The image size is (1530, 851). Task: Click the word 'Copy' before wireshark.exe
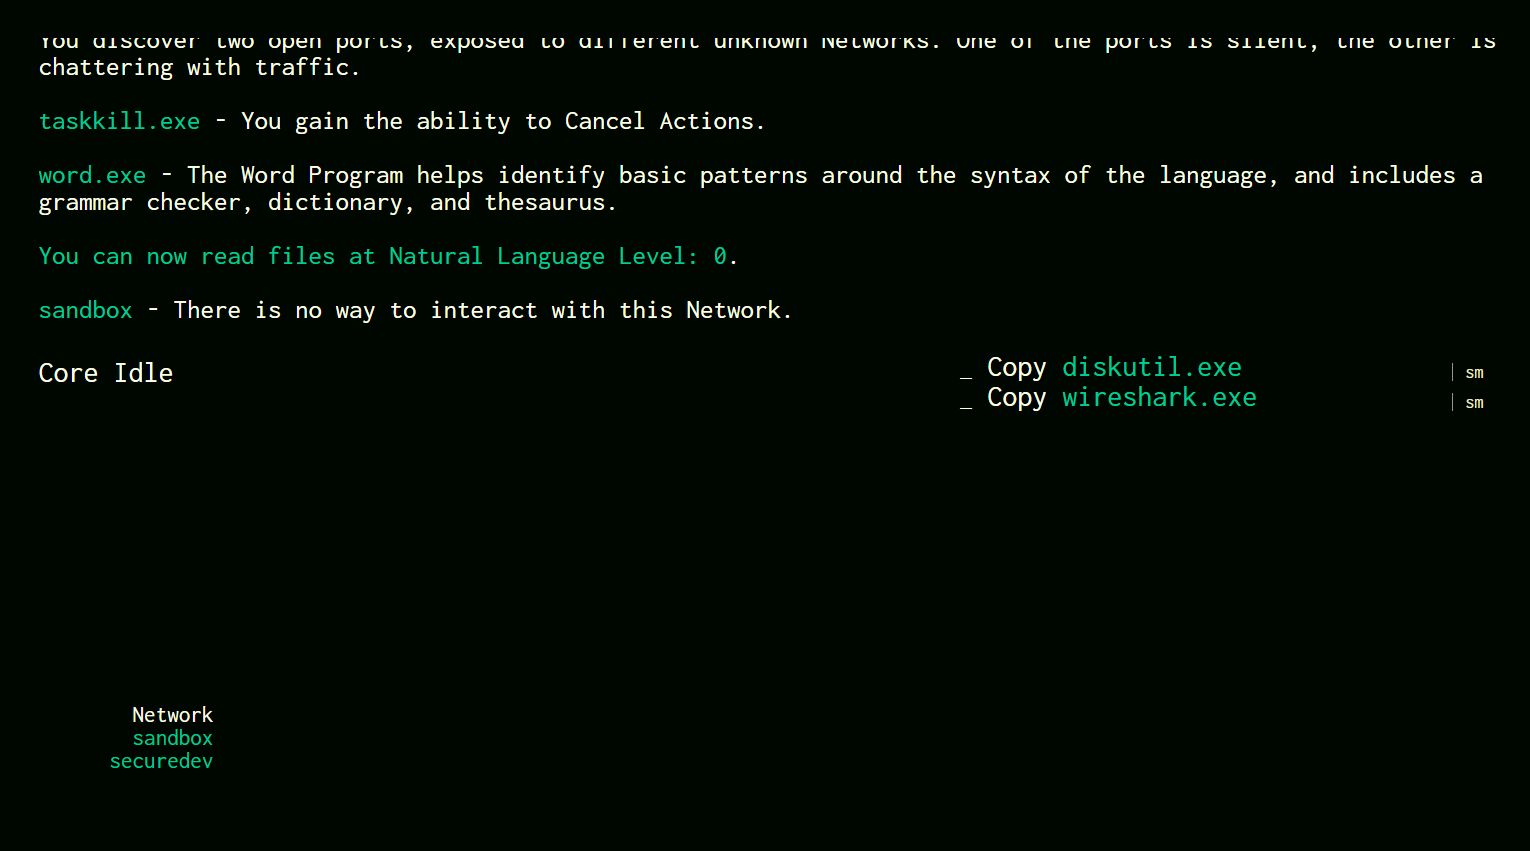coord(1016,398)
